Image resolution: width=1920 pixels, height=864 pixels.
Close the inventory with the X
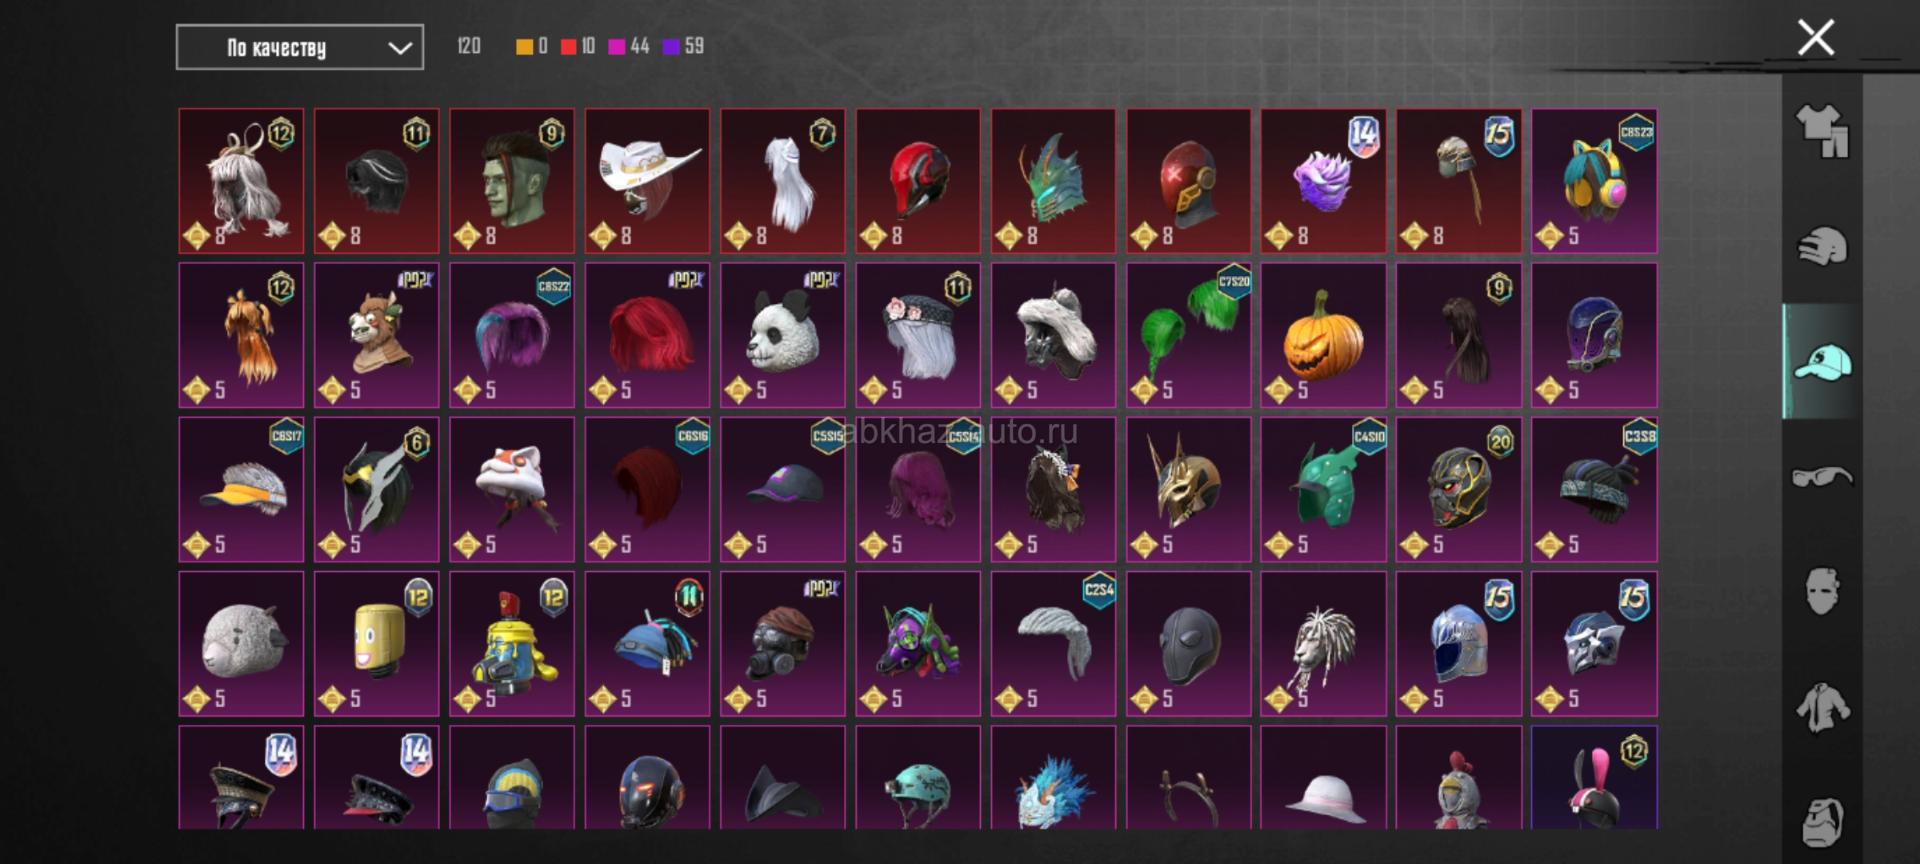point(1816,38)
